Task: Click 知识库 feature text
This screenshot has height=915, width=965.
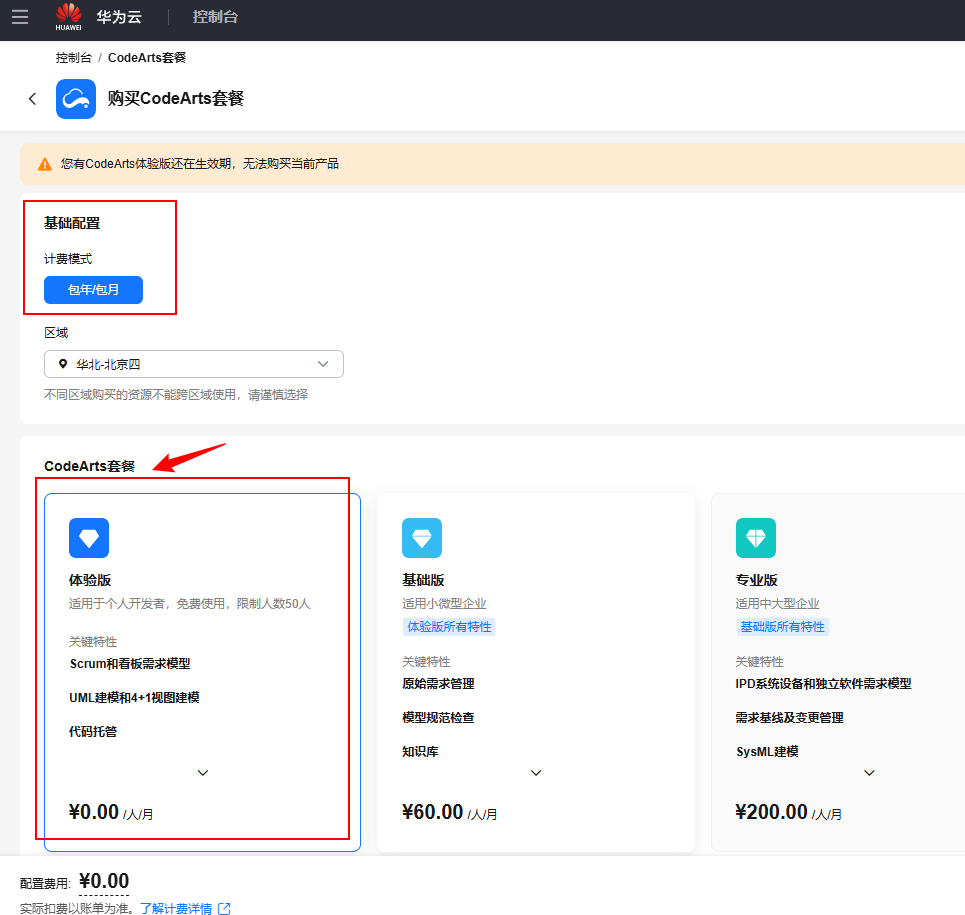Action: [x=420, y=751]
